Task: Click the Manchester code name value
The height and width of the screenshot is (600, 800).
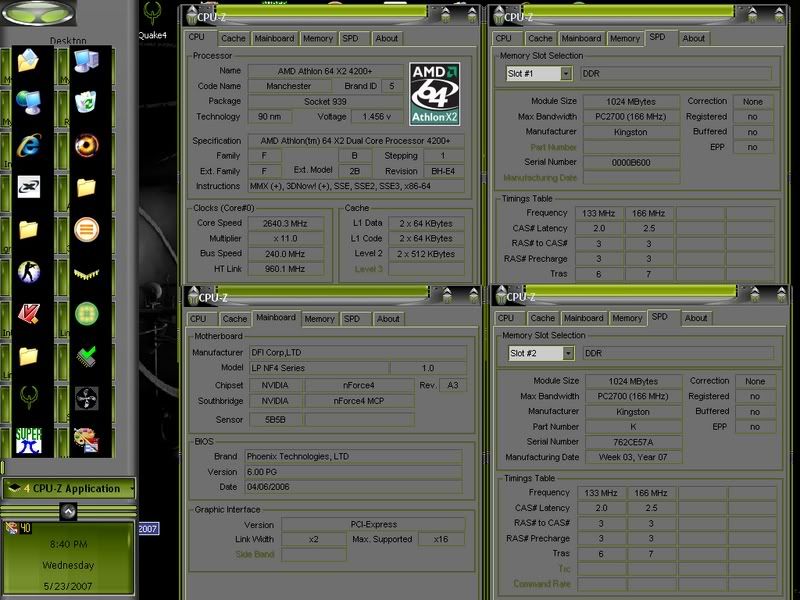Action: coord(288,86)
